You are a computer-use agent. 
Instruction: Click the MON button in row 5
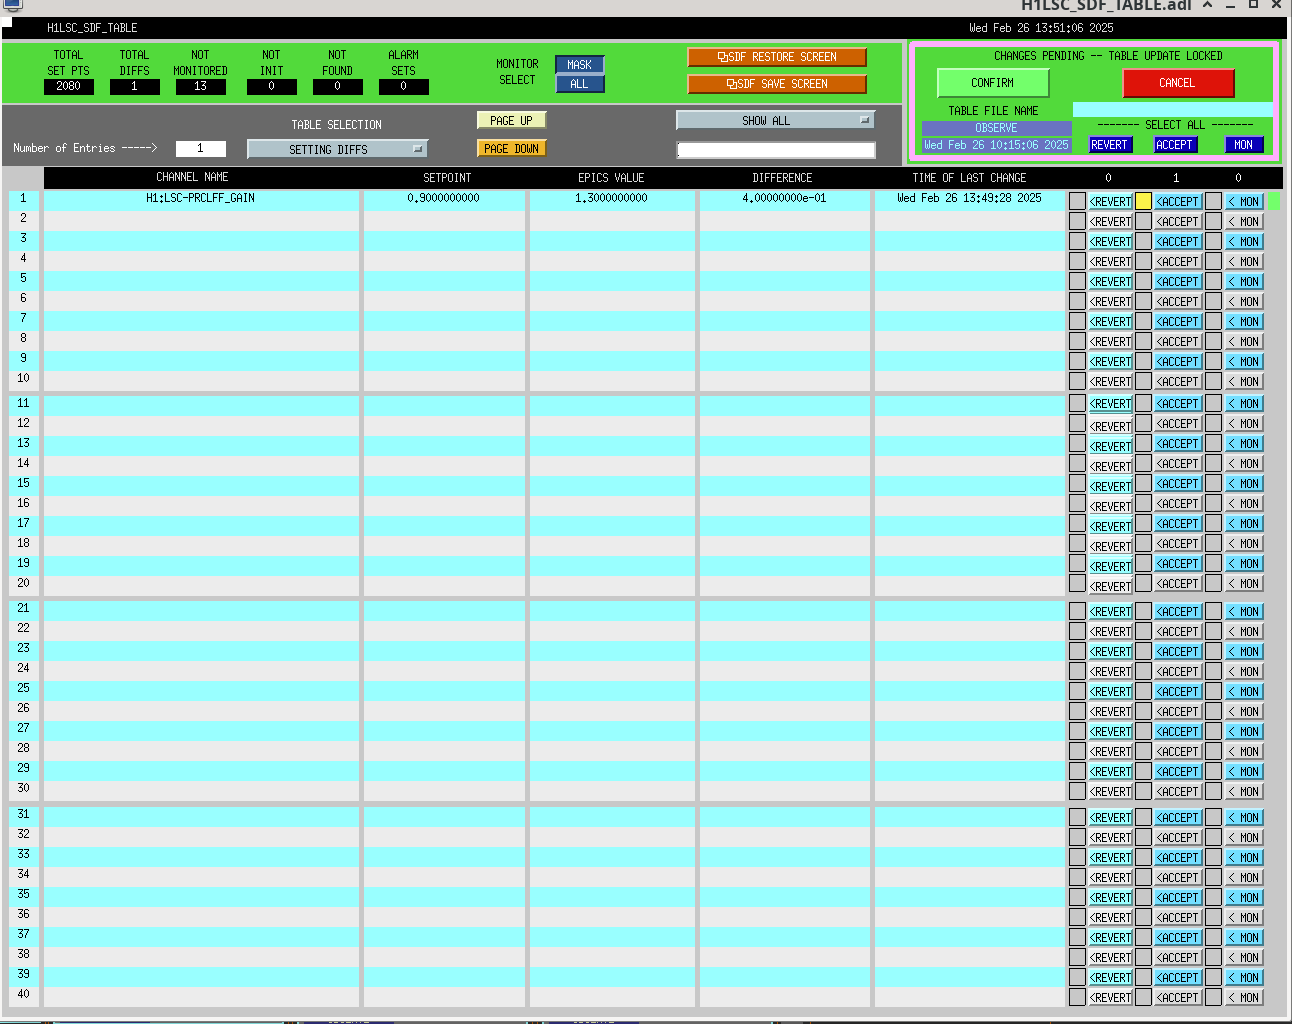click(x=1245, y=281)
